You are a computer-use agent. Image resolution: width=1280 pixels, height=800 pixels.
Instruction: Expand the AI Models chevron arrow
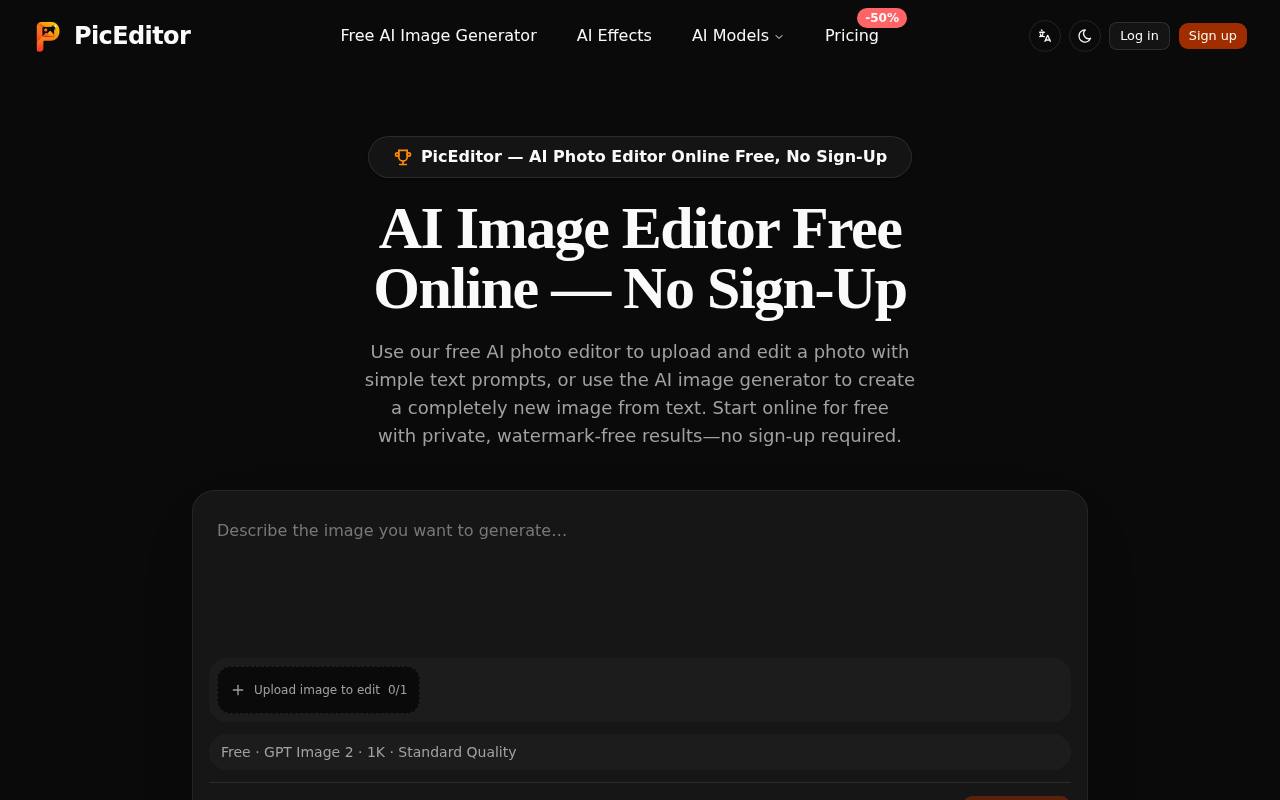pyautogui.click(x=779, y=37)
